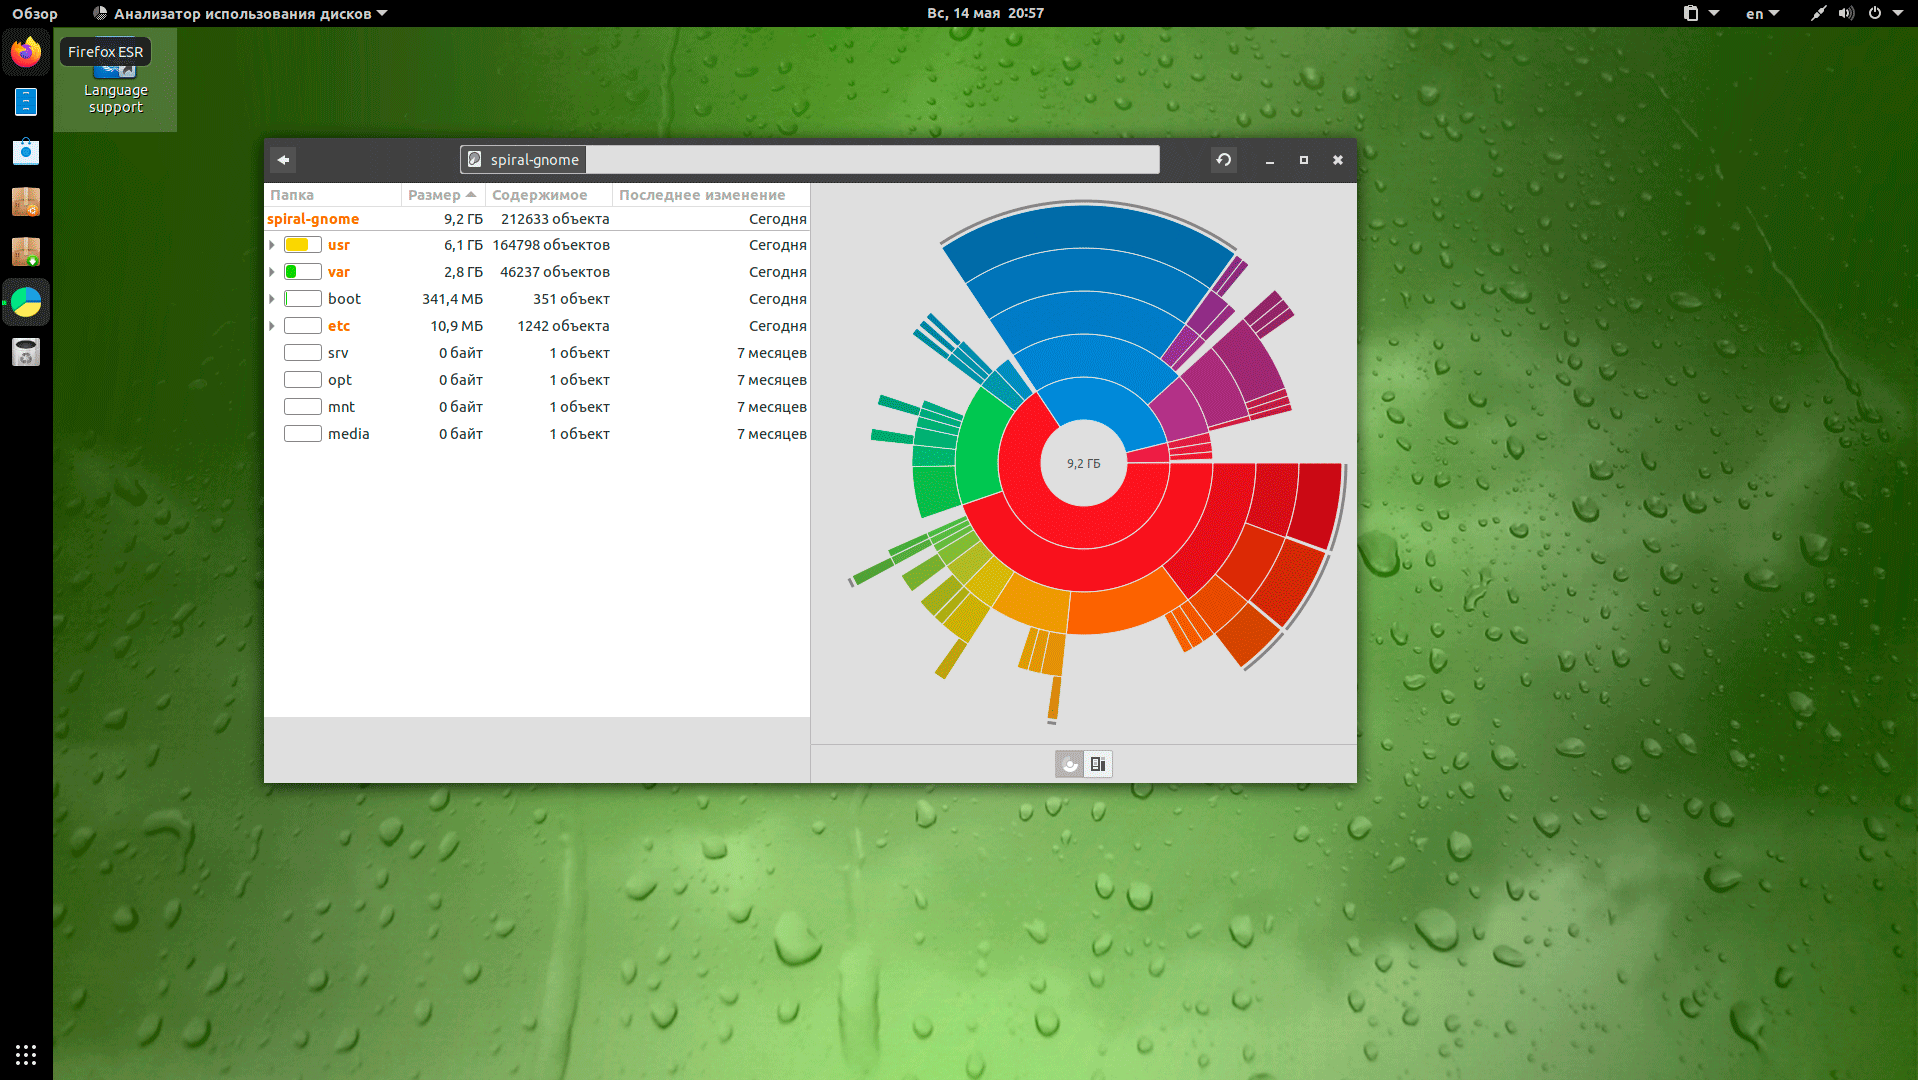Rescan the folder with the reload icon
Image resolution: width=1918 pixels, height=1080 pixels.
pyautogui.click(x=1223, y=160)
